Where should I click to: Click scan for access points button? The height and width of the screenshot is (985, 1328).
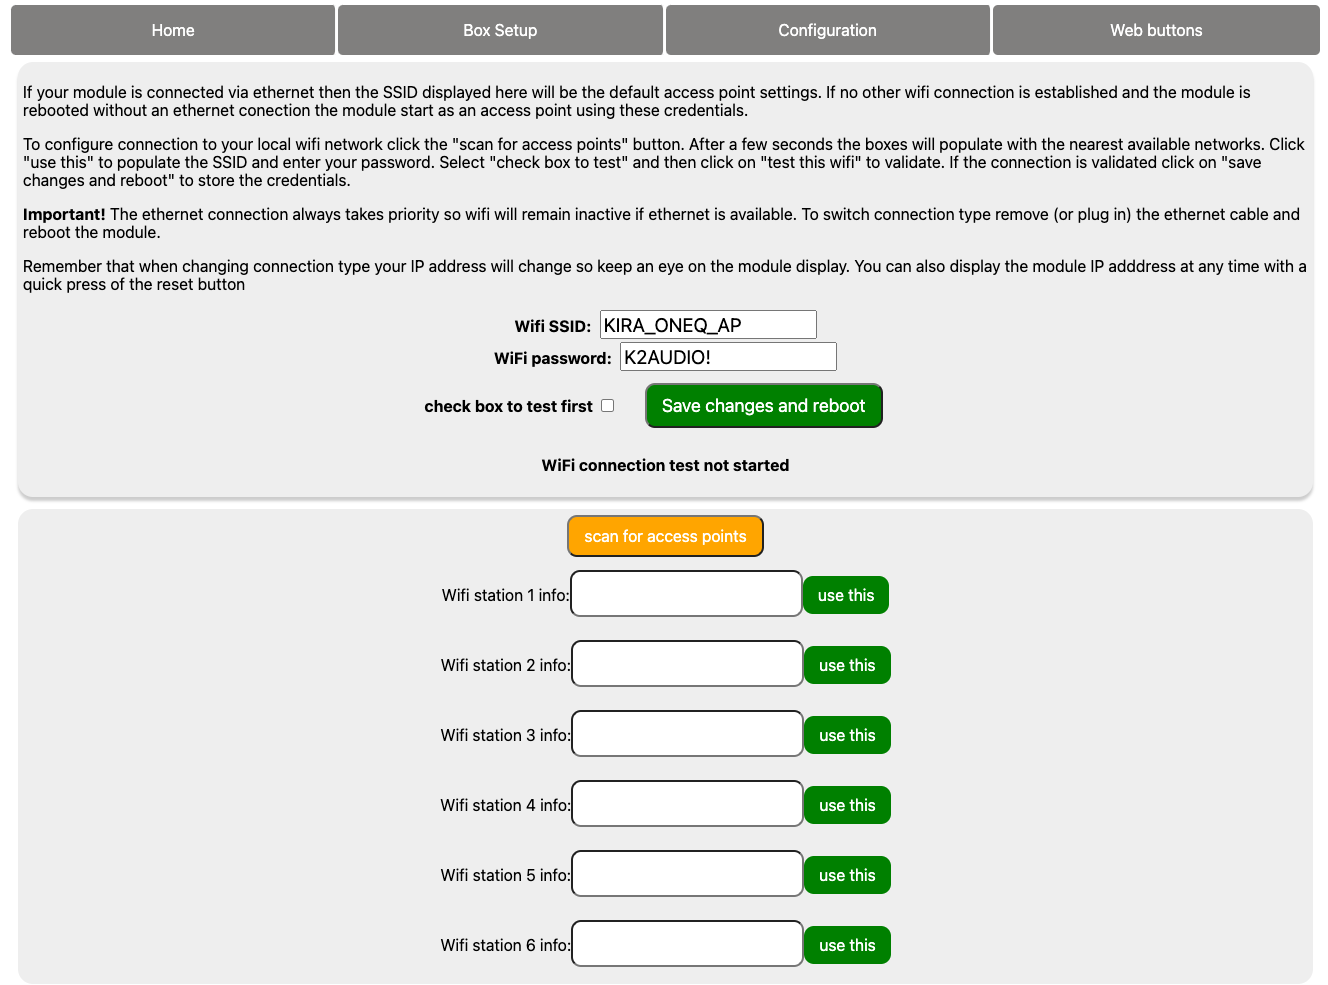(665, 536)
